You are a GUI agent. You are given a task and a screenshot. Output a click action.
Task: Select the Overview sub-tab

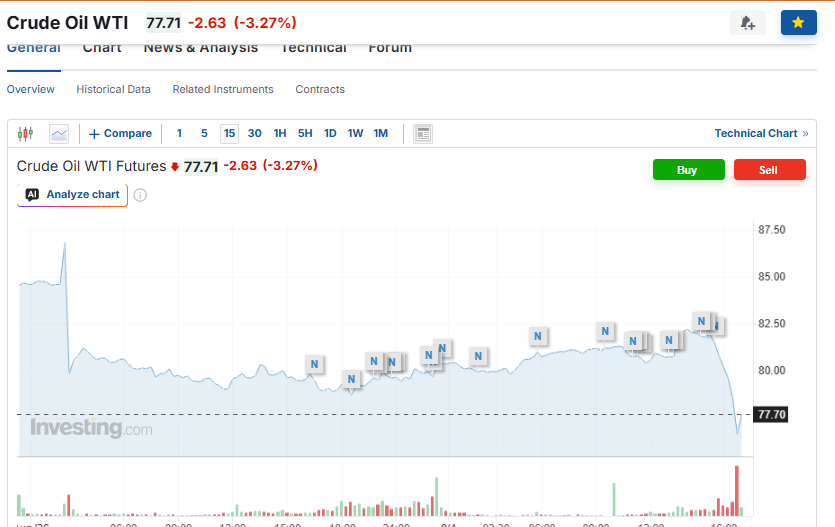click(30, 89)
